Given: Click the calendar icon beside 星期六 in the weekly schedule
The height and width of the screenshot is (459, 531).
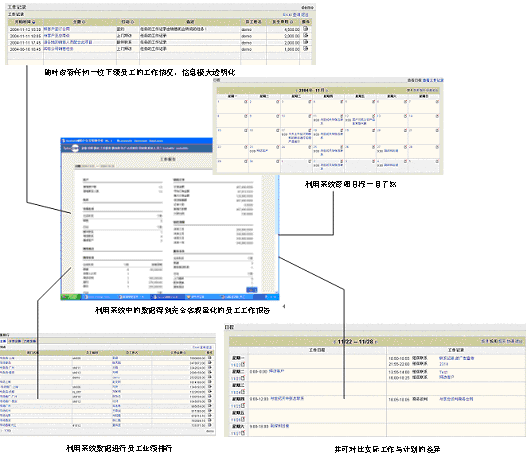Looking at the screenshot, I should pyautogui.click(x=242, y=433).
